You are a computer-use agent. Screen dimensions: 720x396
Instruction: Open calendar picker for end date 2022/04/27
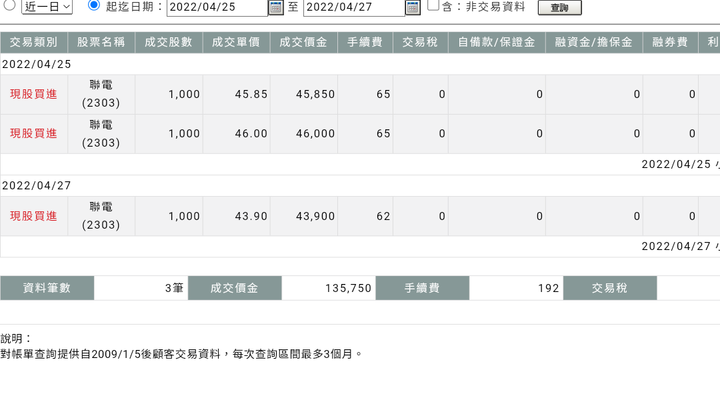pyautogui.click(x=413, y=7)
